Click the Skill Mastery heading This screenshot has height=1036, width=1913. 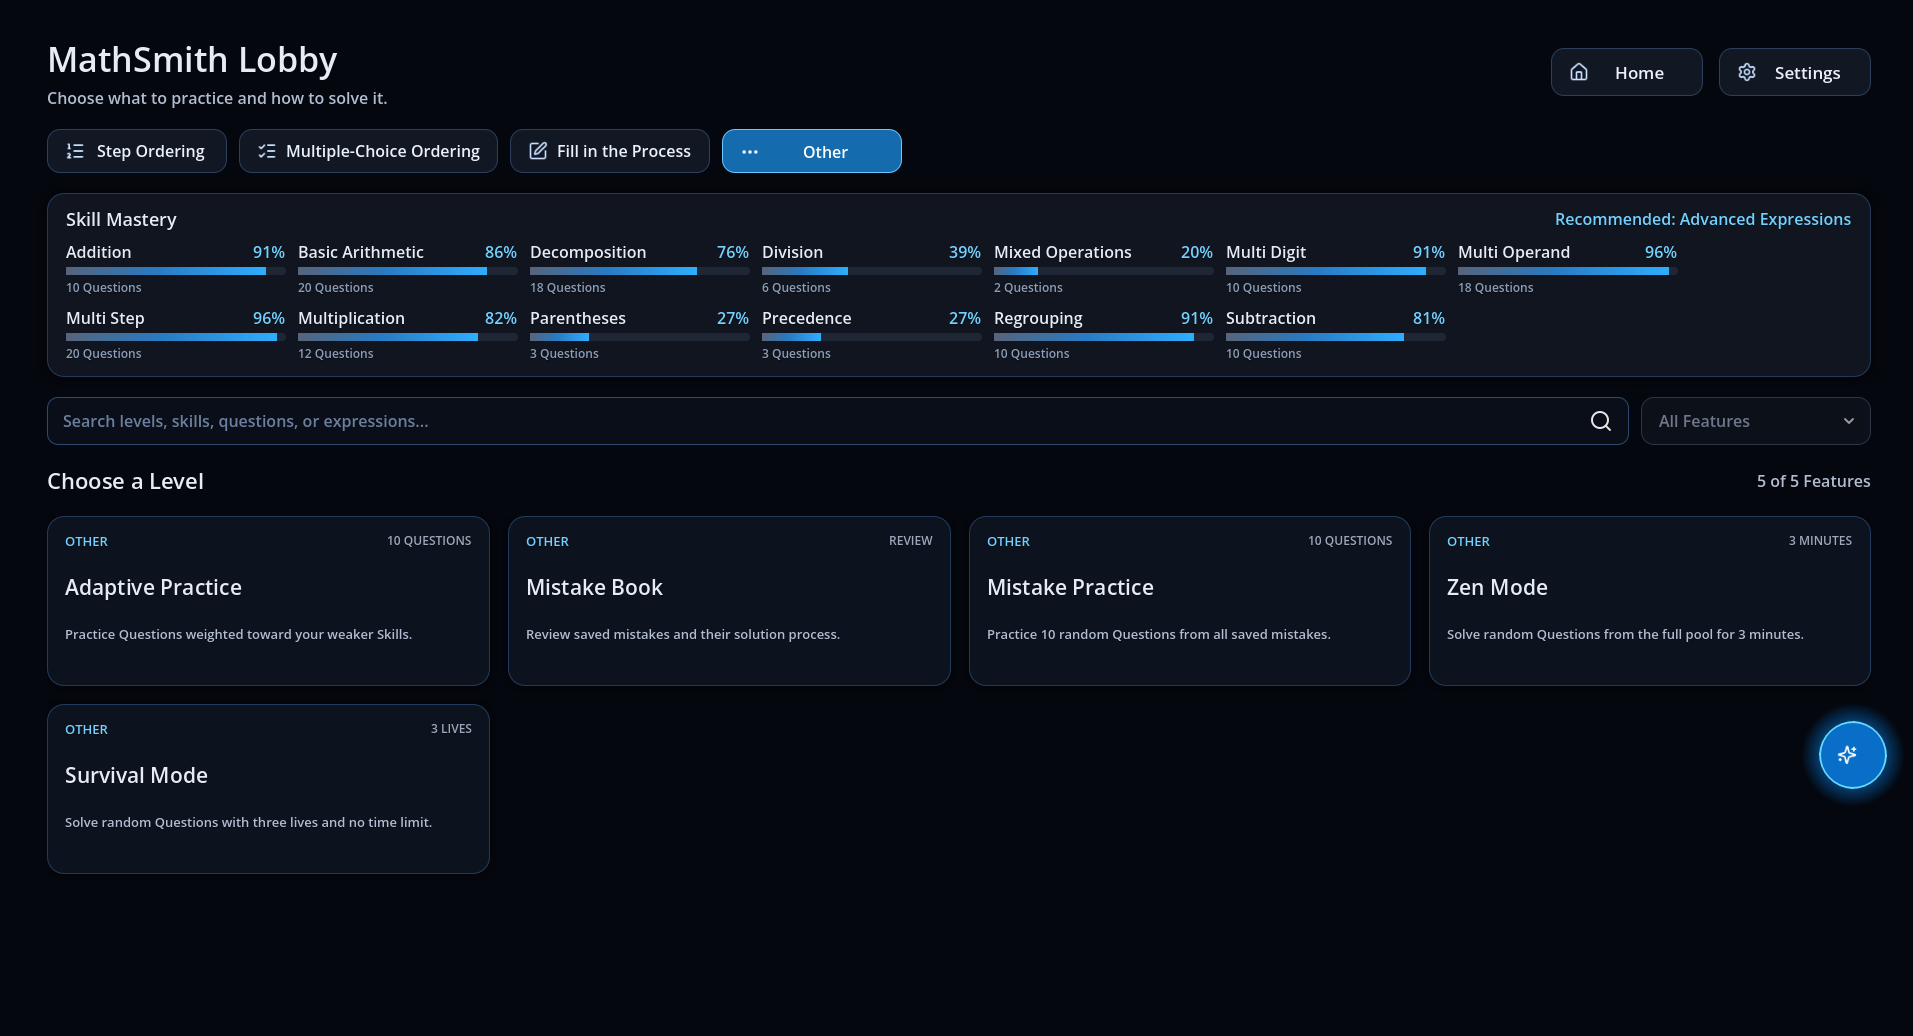(x=121, y=219)
